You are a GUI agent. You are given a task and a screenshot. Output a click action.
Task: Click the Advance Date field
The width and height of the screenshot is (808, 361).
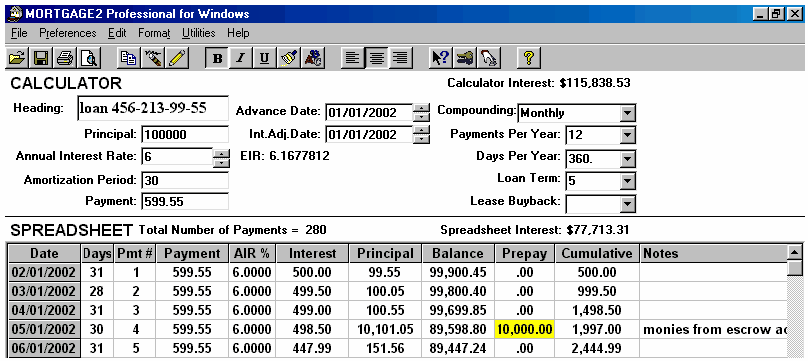coord(369,112)
